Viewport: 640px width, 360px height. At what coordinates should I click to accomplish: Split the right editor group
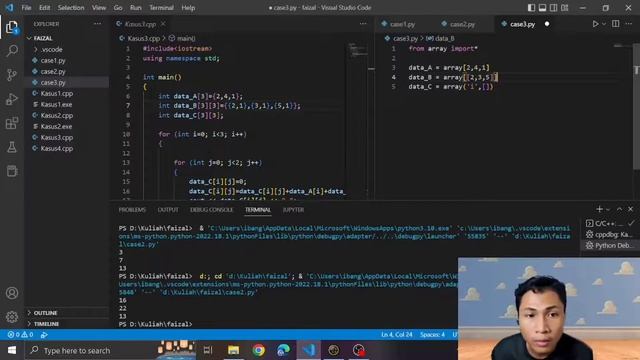tap(616, 24)
